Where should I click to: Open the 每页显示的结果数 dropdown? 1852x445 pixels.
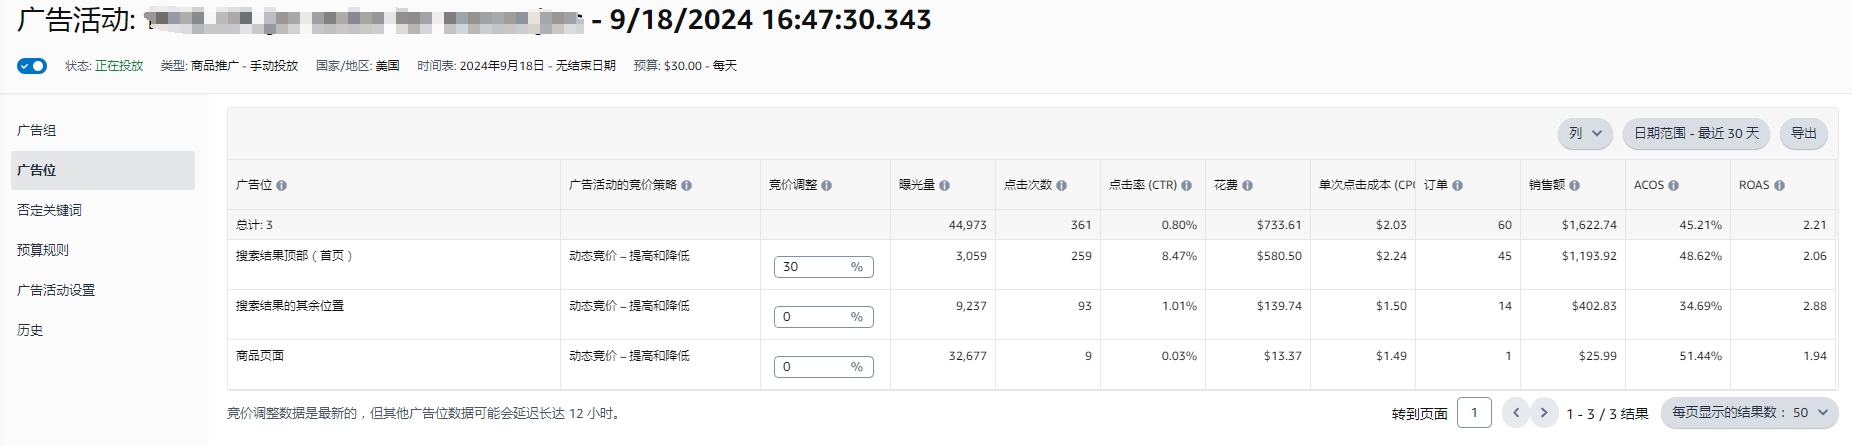(1749, 413)
